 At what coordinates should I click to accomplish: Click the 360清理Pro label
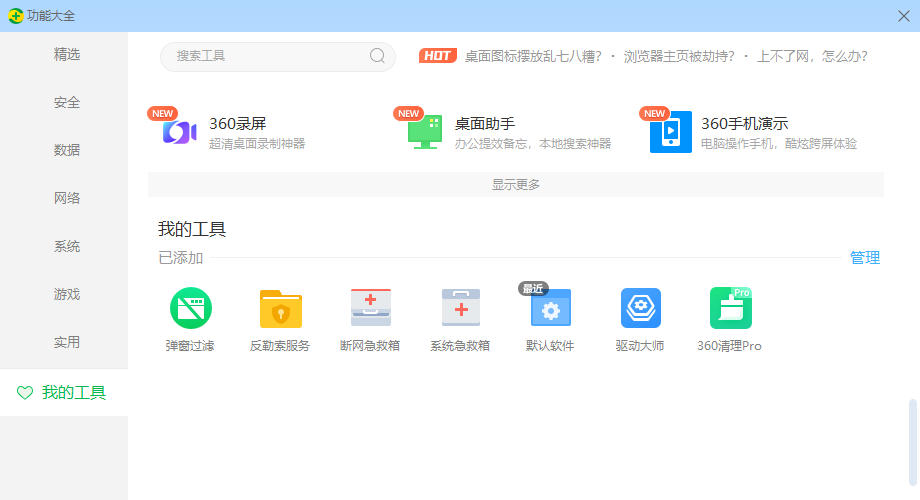tap(729, 346)
